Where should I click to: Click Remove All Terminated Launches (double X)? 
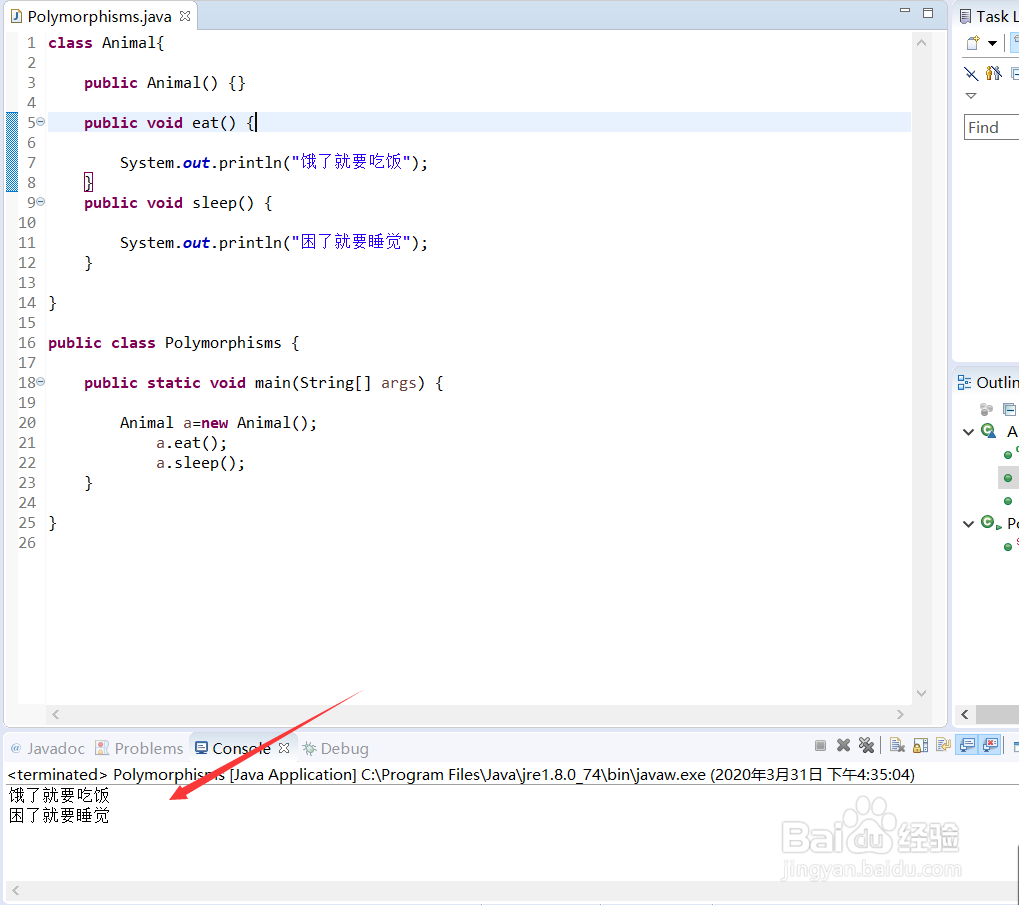(866, 746)
